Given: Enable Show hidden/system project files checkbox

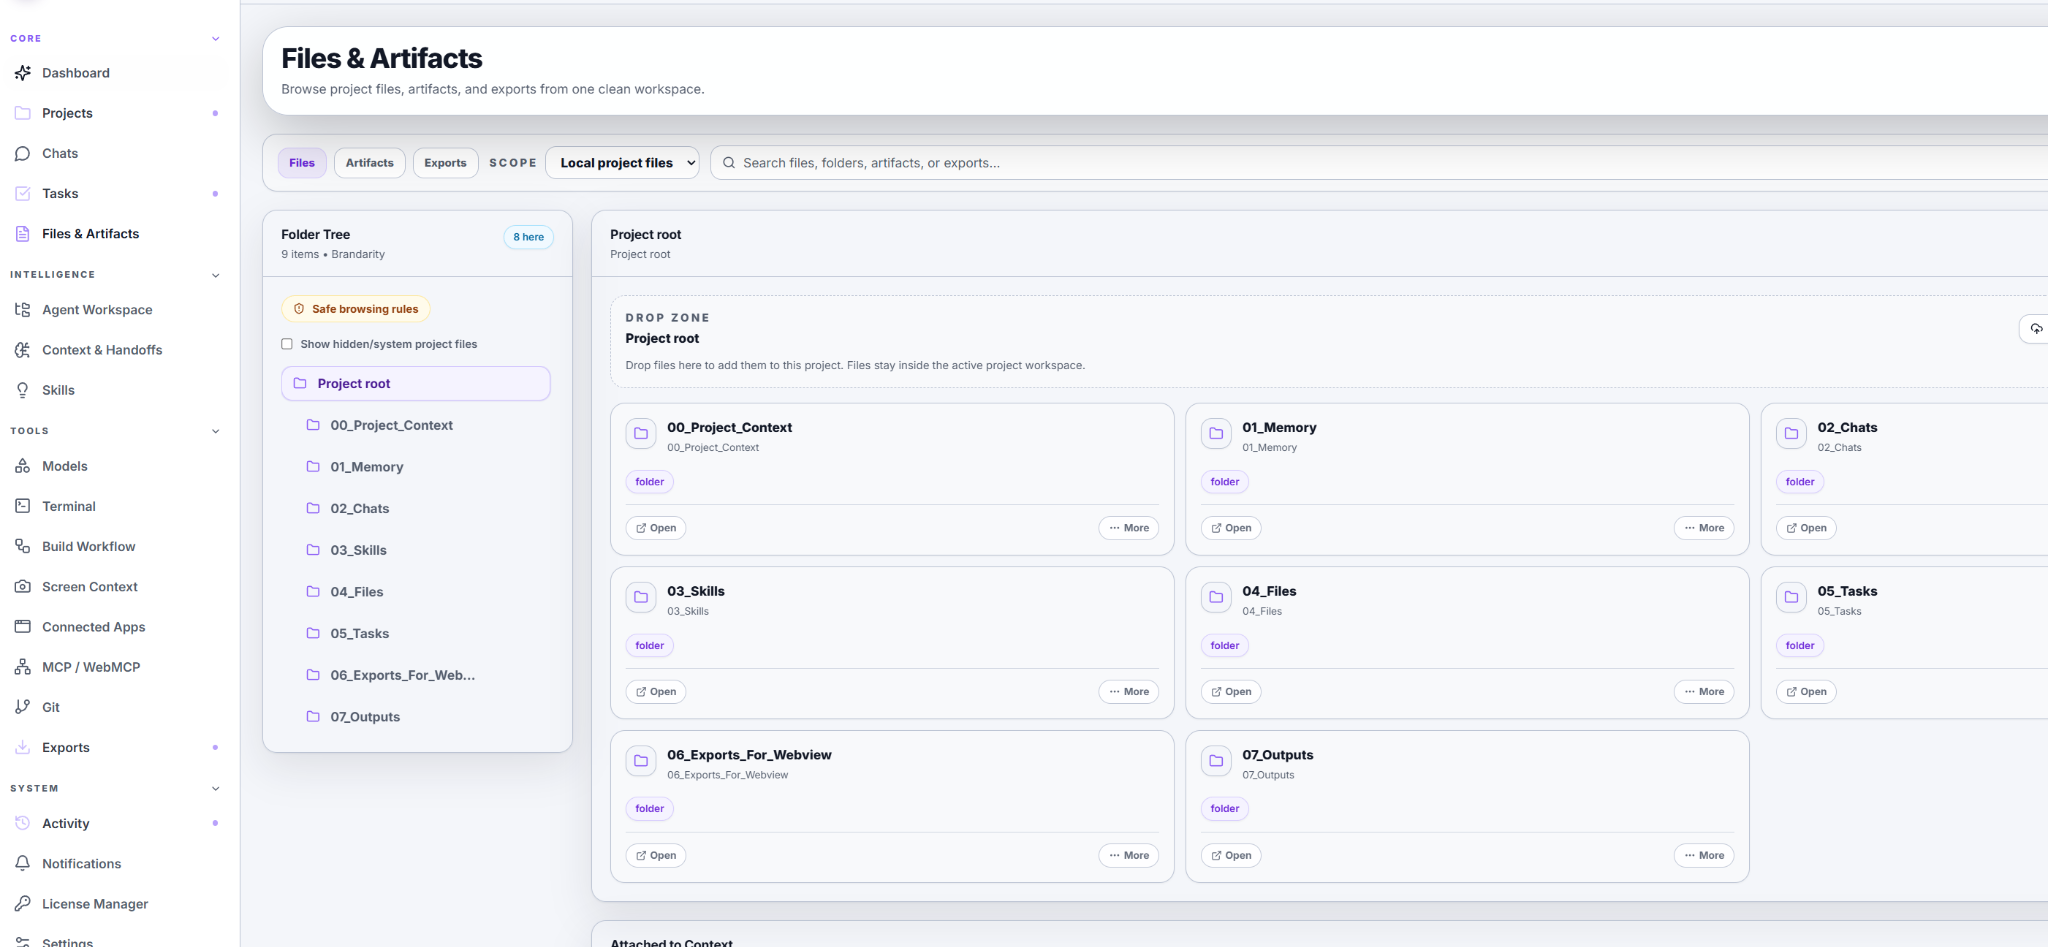Looking at the screenshot, I should [x=287, y=344].
